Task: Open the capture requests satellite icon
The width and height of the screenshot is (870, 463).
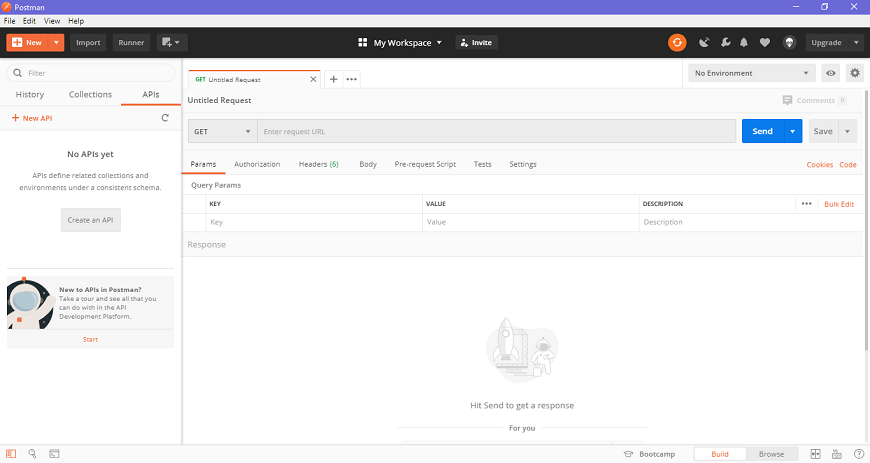Action: point(704,43)
